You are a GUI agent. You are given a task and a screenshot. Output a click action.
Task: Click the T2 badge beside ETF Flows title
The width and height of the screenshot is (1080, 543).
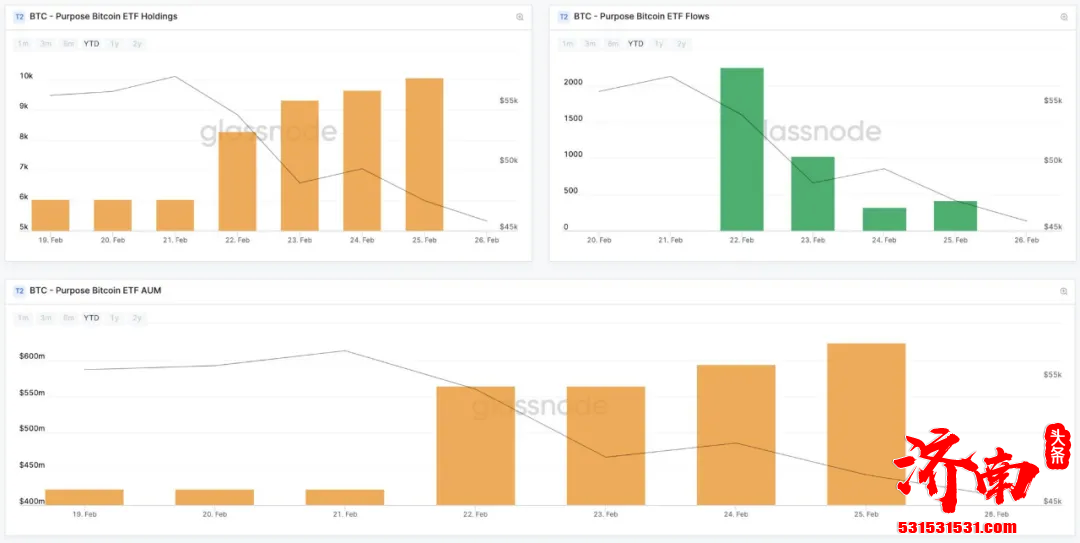[x=563, y=17]
